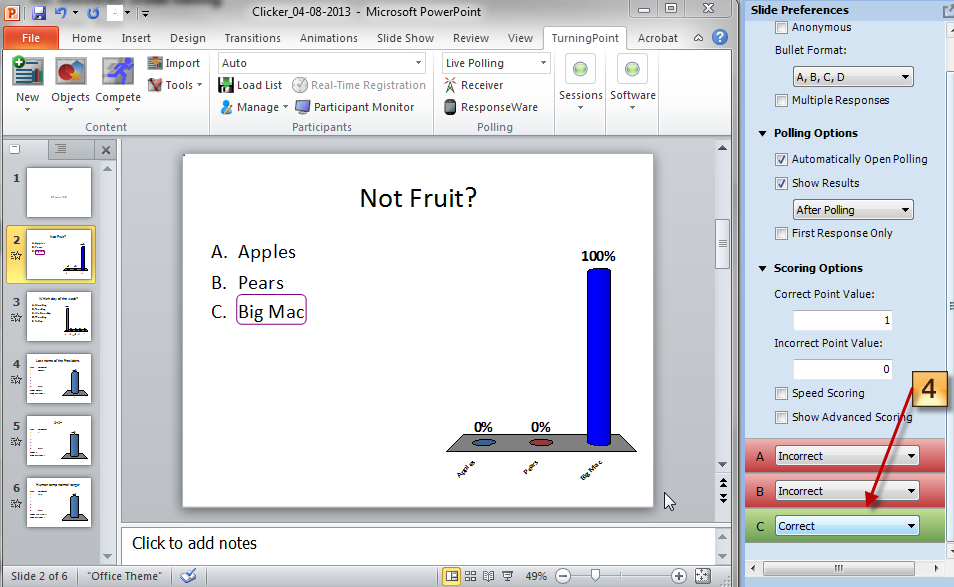Click the zoom in plus button

678,575
